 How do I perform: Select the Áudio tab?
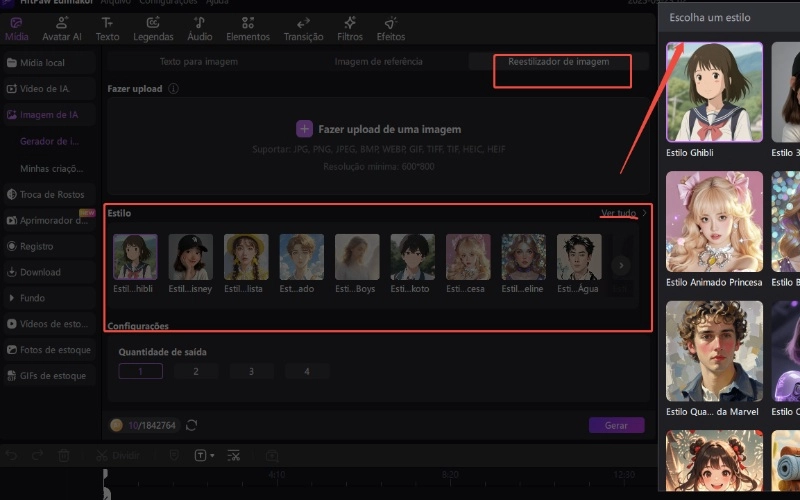(199, 30)
